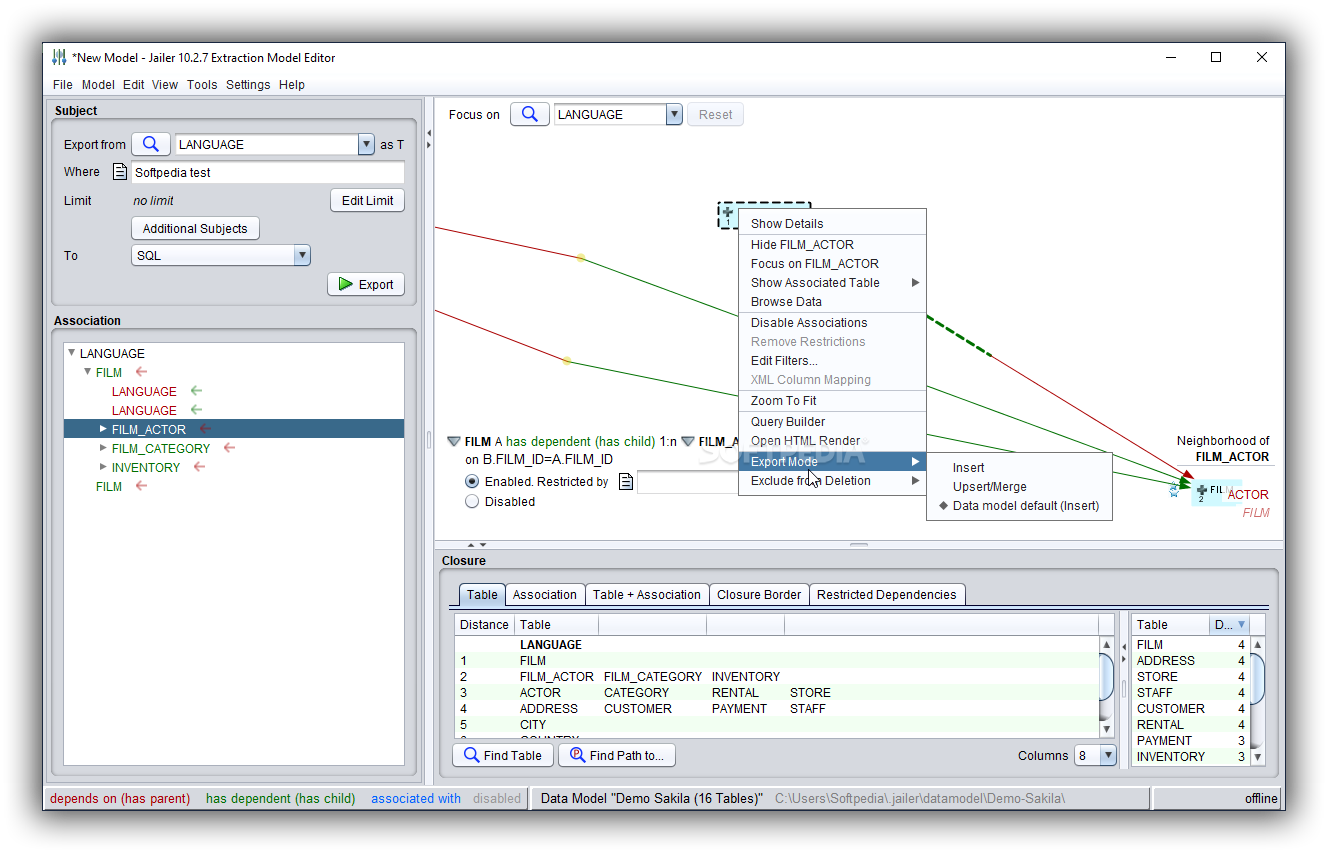Choose Hide FILM_ACTOR from context menu
Image resolution: width=1328 pixels, height=853 pixels.
[832, 244]
